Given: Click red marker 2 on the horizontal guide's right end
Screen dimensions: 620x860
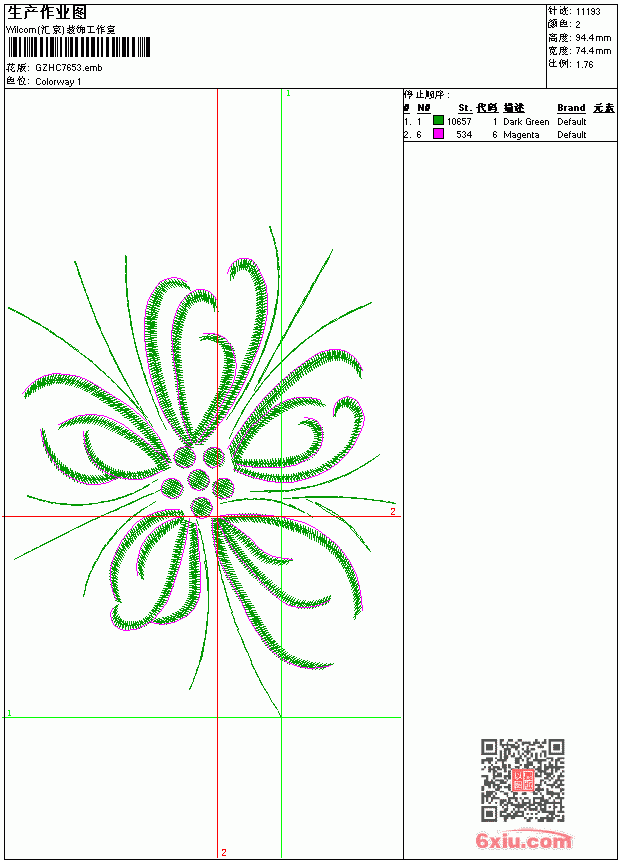Looking at the screenshot, I should [393, 511].
